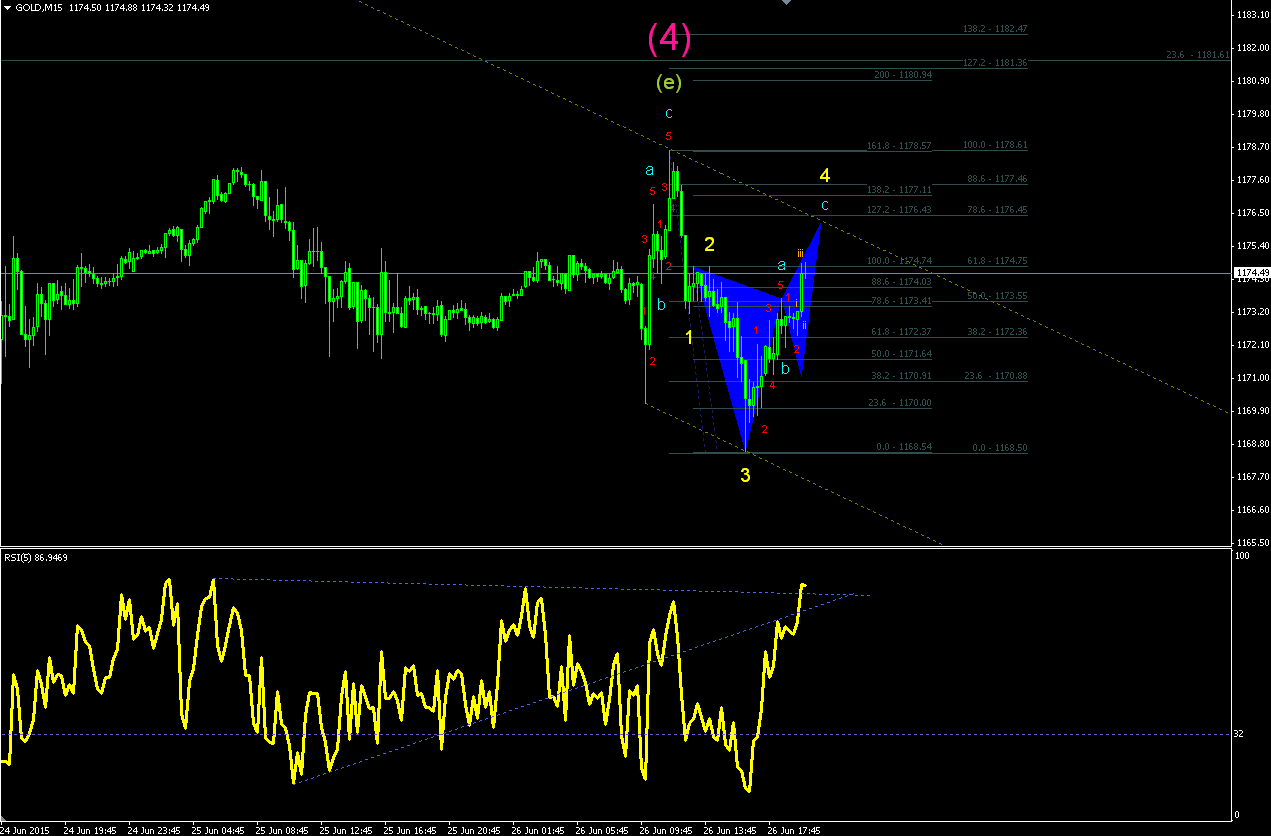Click Fibonacci level 38.2 - 1170.91
The image size is (1271, 836).
(x=902, y=376)
